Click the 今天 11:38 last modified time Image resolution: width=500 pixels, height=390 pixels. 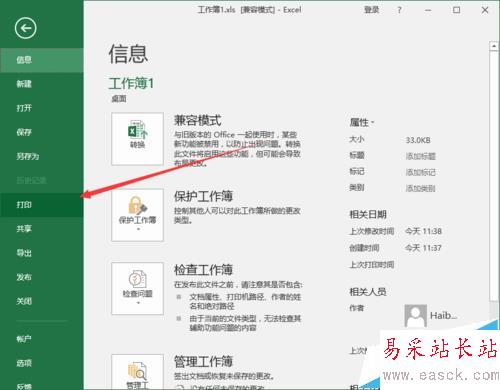click(423, 231)
